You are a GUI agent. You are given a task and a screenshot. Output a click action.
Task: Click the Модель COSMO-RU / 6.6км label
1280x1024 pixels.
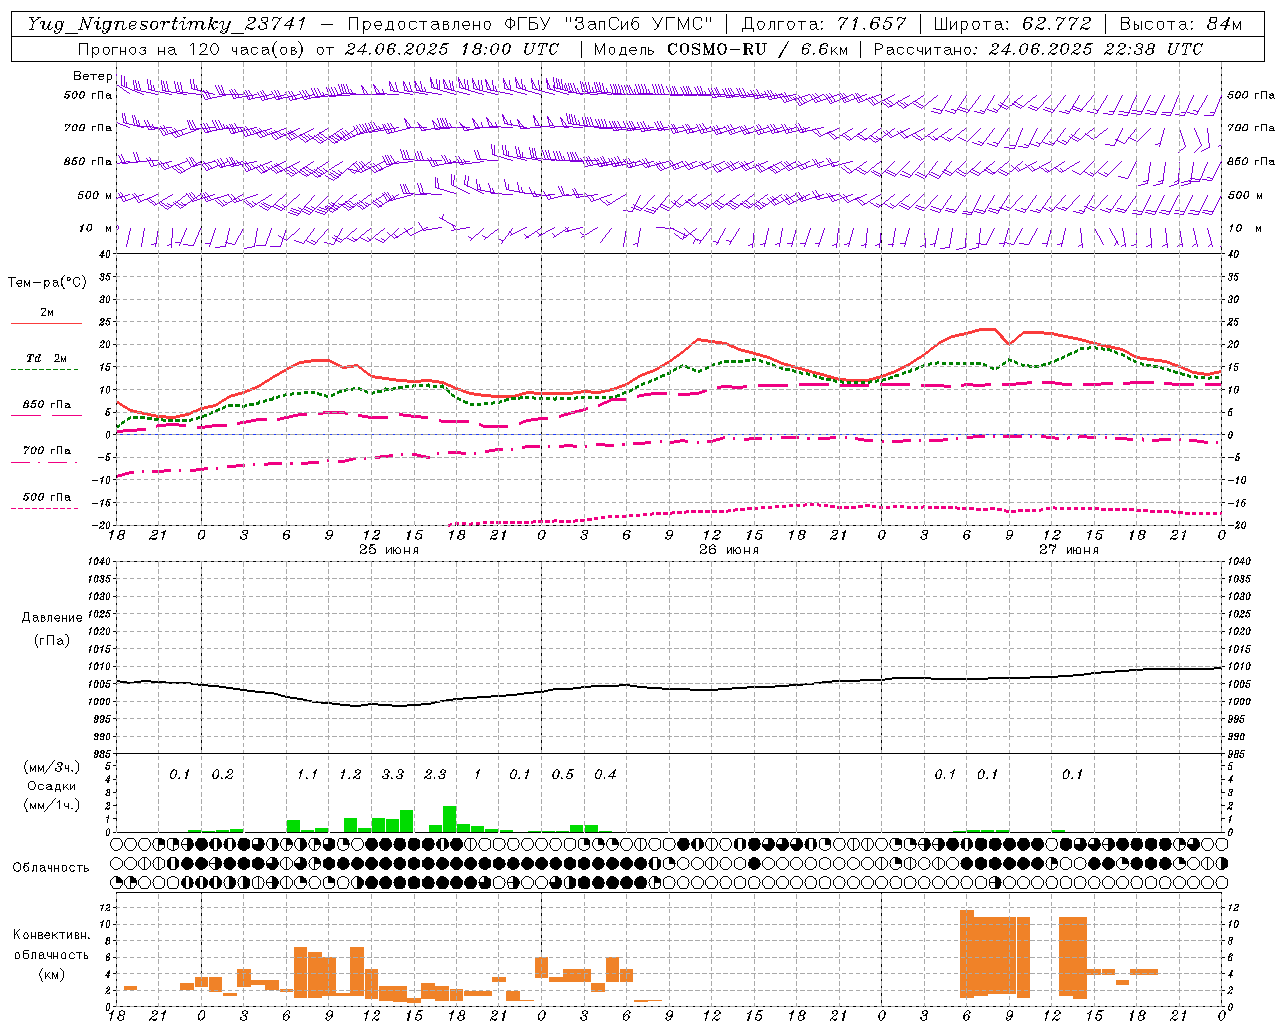(721, 49)
